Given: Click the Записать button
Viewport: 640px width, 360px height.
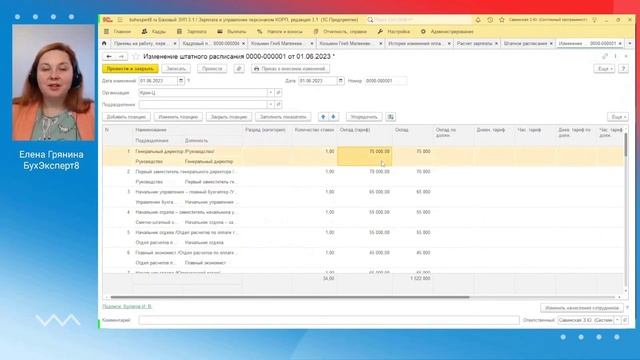Looking at the screenshot, I should pyautogui.click(x=176, y=69).
